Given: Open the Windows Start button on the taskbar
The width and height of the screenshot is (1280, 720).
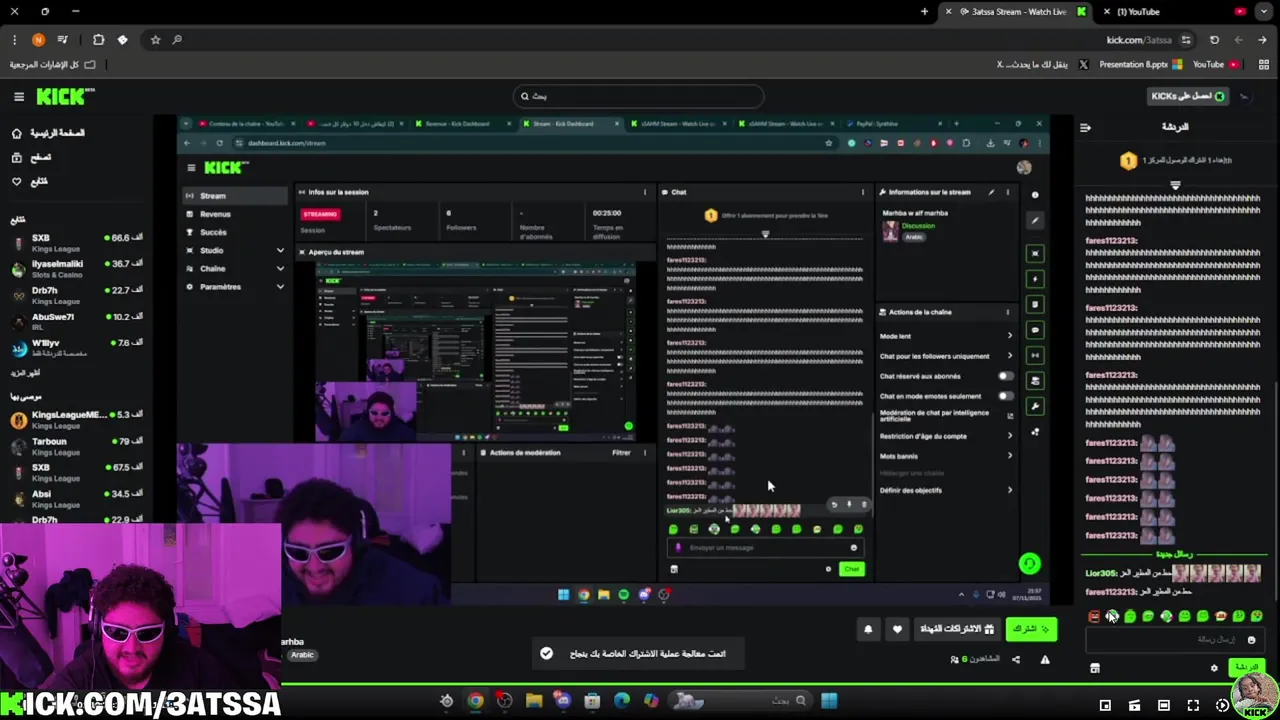Looking at the screenshot, I should click(x=829, y=700).
